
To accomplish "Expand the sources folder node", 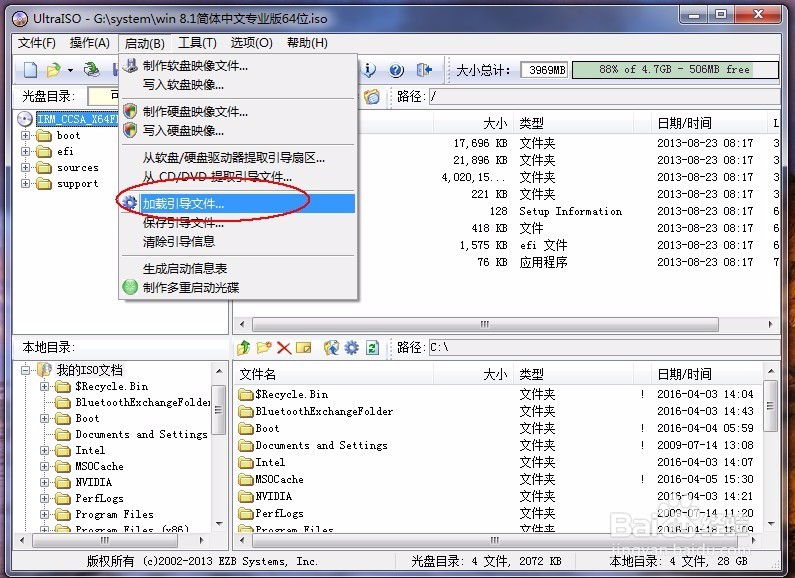I will [25, 167].
